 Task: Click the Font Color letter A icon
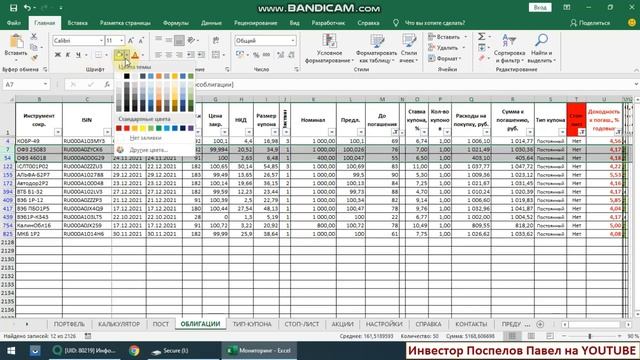click(x=135, y=55)
